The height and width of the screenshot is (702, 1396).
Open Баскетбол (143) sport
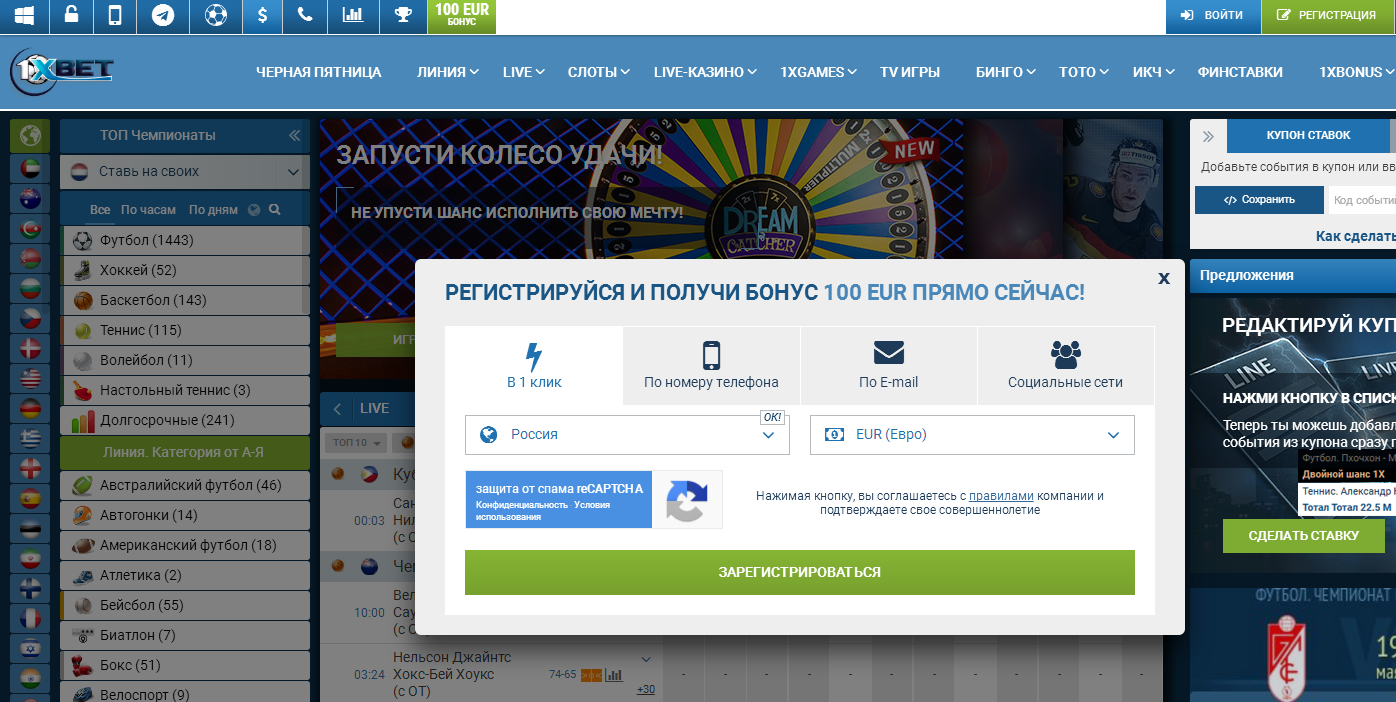185,300
